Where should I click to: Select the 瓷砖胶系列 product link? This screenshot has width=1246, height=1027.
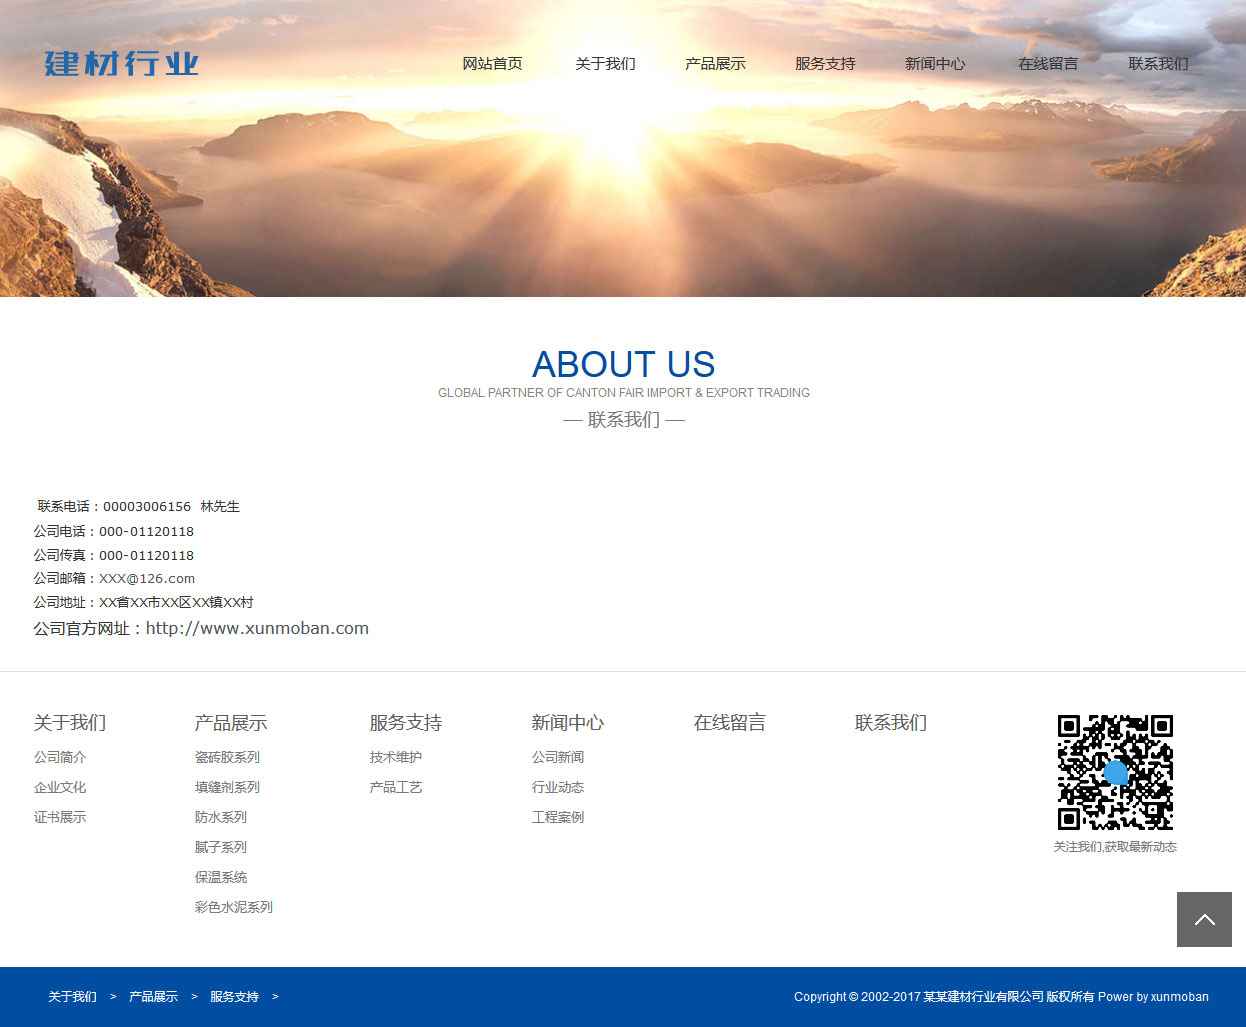[227, 757]
